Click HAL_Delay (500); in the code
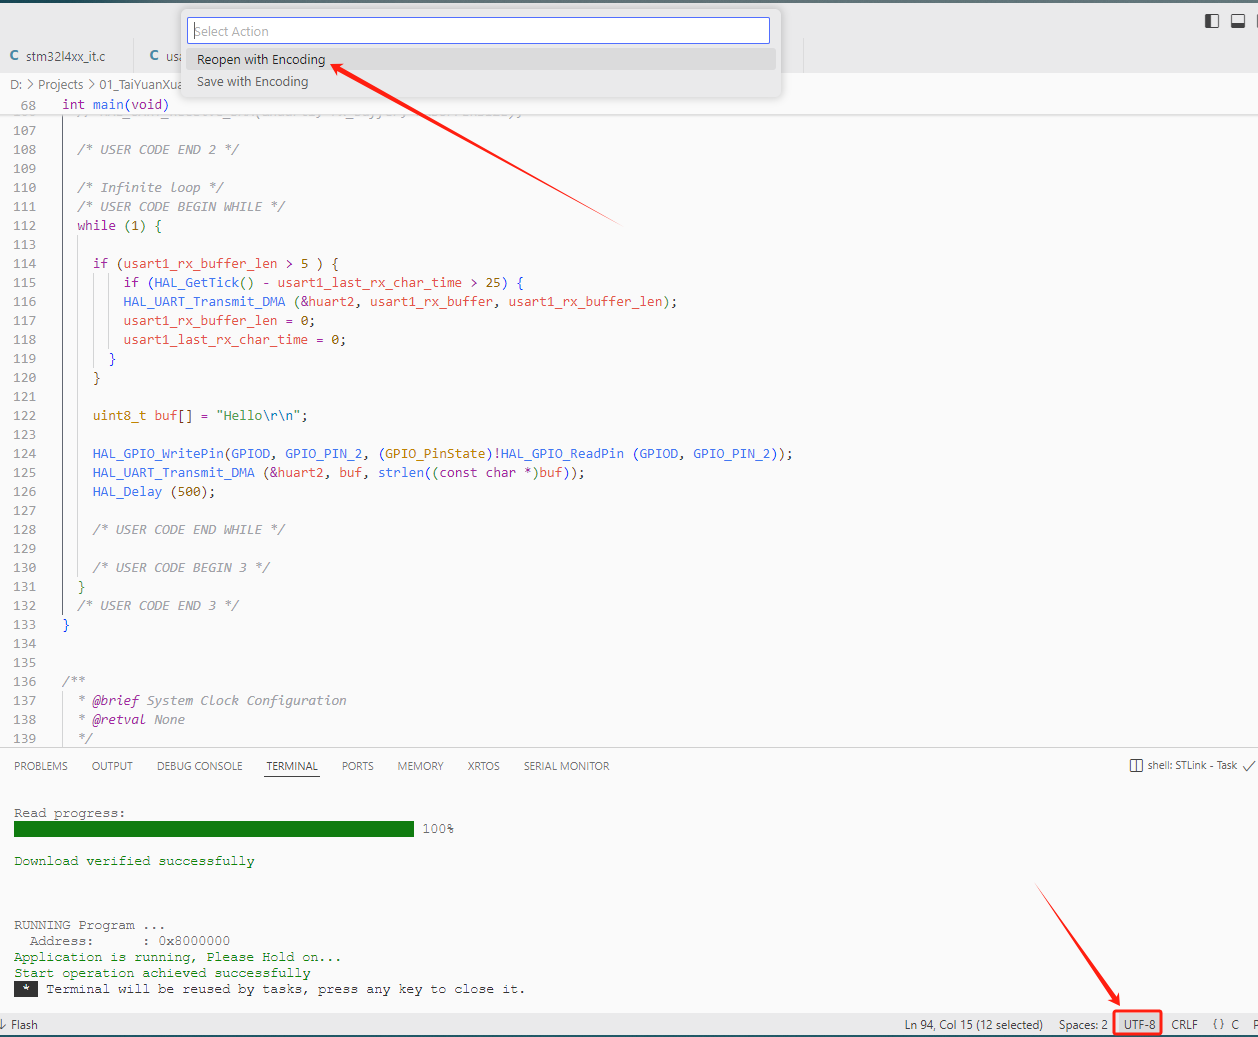1258x1037 pixels. pos(154,492)
